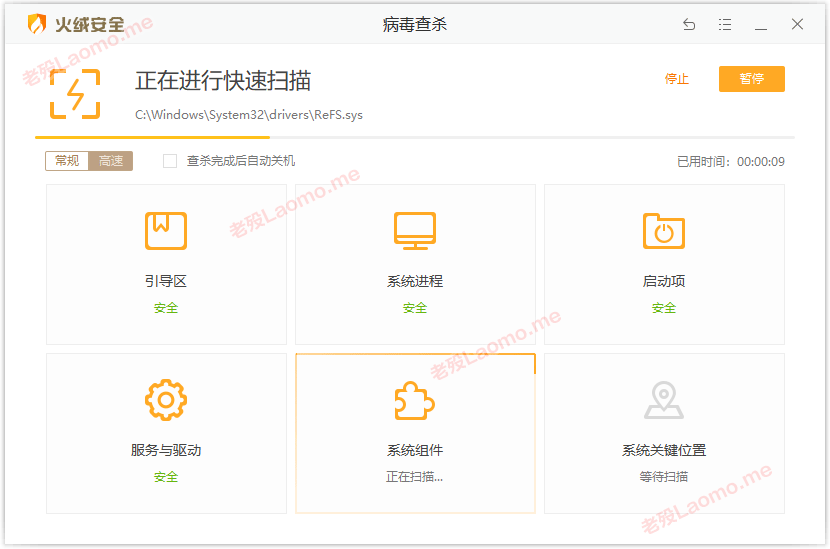This screenshot has width=830, height=549.
Task: Switch scan speed to 常规 mode
Action: click(x=67, y=161)
